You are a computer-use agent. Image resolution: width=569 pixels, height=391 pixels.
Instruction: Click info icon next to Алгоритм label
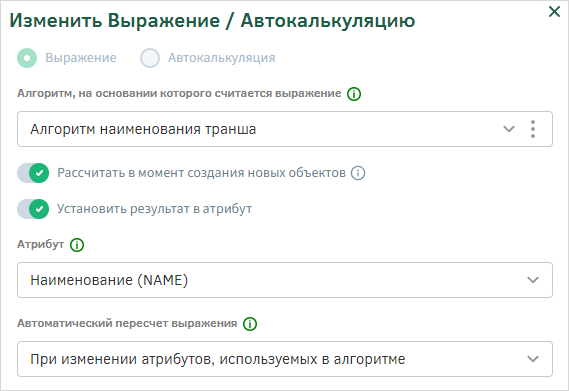pos(354,94)
